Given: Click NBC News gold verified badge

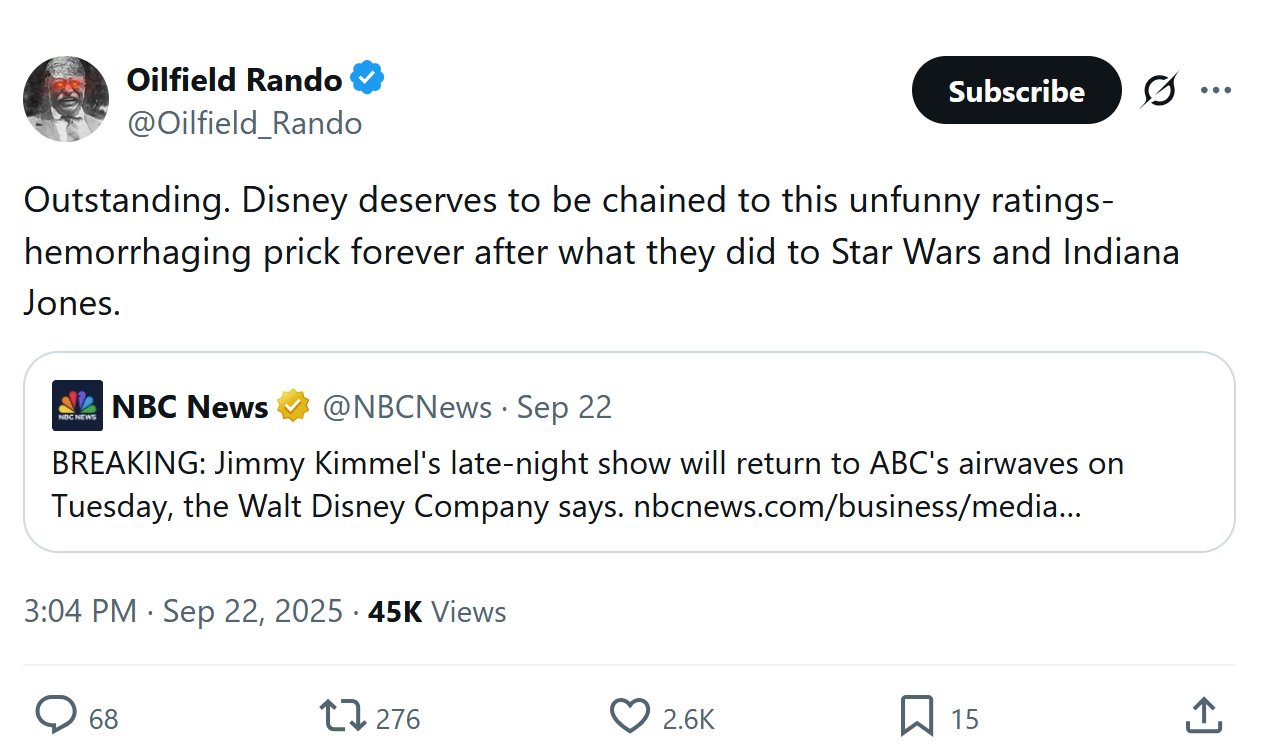Looking at the screenshot, I should point(293,406).
